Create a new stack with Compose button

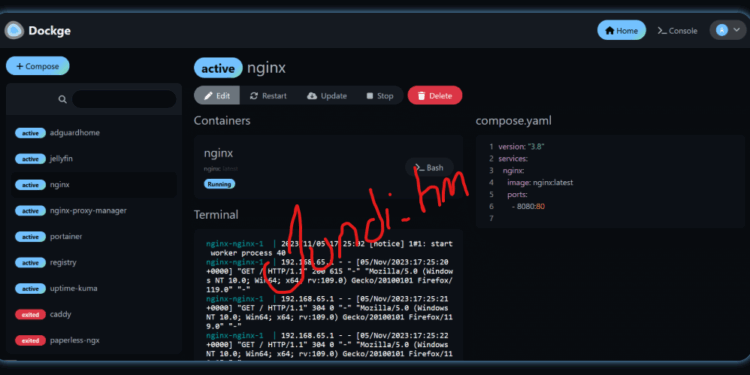point(38,66)
